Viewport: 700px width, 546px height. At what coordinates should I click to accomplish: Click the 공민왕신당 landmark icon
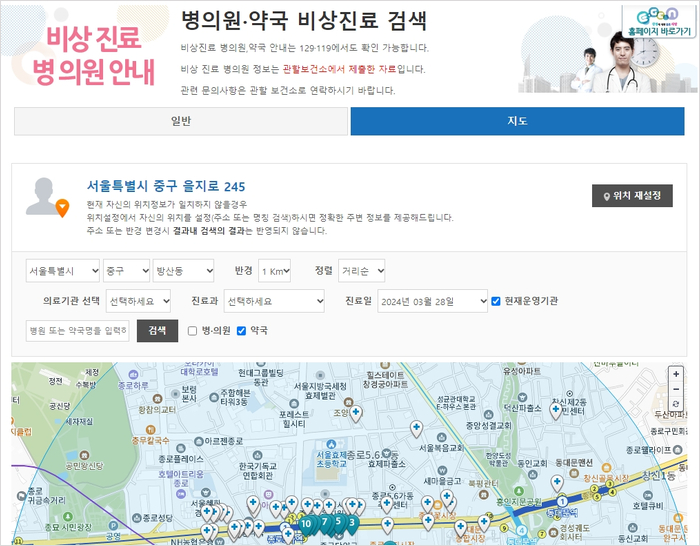pos(83,455)
